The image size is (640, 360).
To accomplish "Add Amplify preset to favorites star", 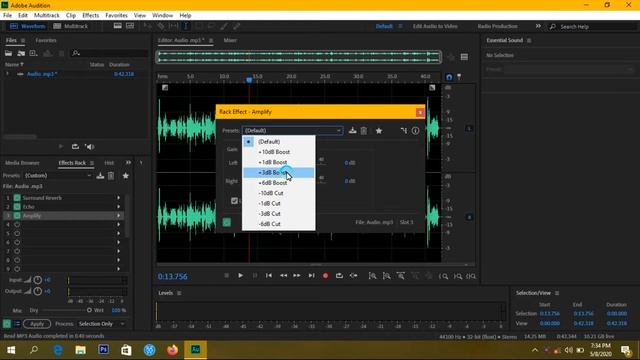I will pyautogui.click(x=379, y=131).
